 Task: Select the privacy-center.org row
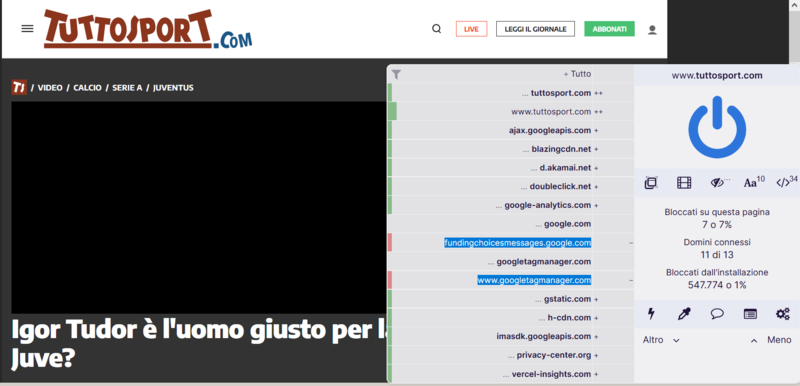511,355
